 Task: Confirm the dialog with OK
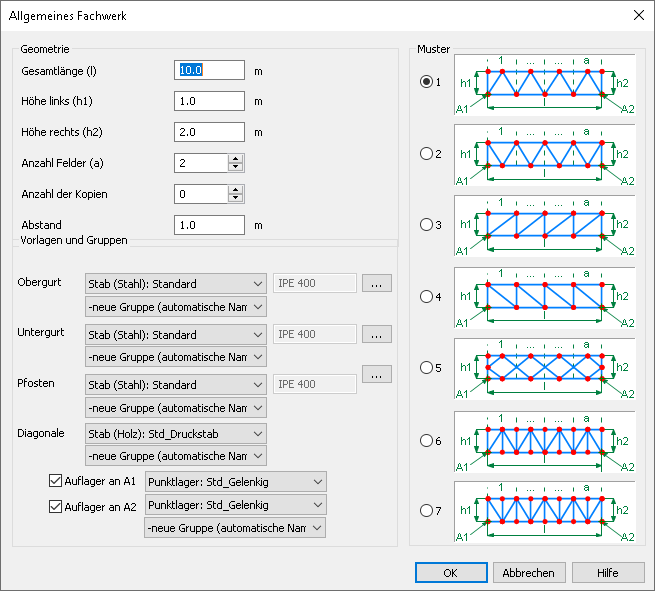click(x=450, y=572)
